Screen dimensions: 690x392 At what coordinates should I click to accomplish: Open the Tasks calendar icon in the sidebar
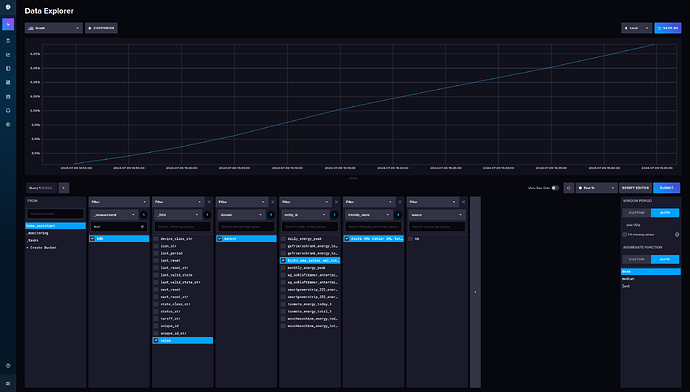[8, 96]
